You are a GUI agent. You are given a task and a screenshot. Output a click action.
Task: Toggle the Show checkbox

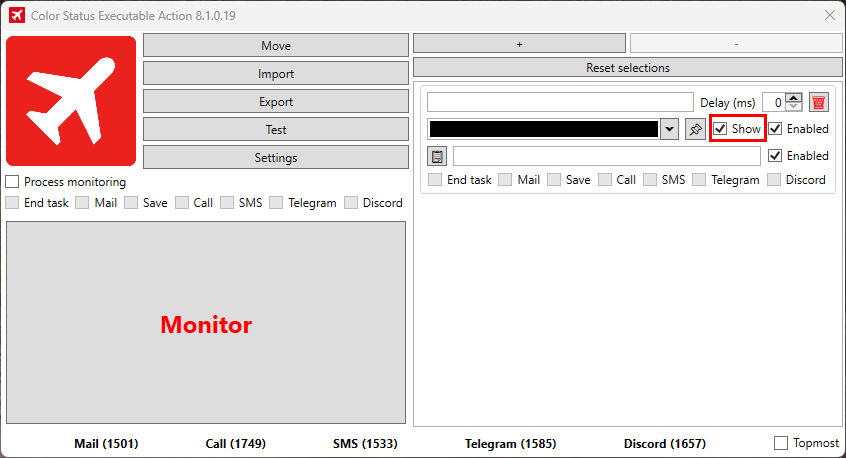tap(720, 128)
